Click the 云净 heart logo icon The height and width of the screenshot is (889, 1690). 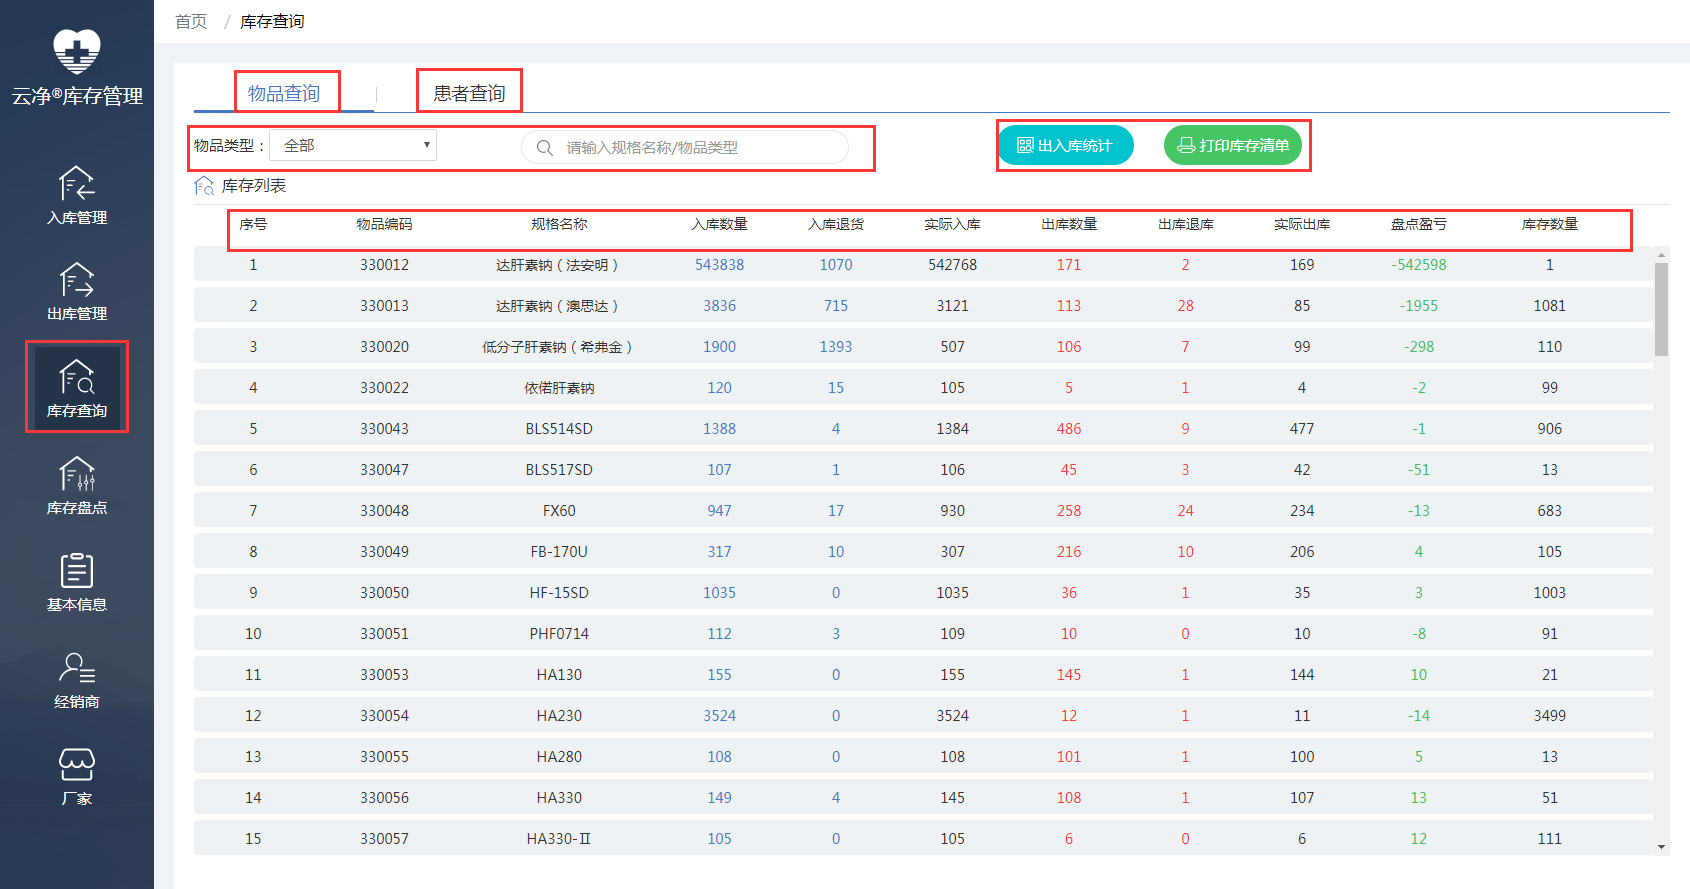click(77, 51)
